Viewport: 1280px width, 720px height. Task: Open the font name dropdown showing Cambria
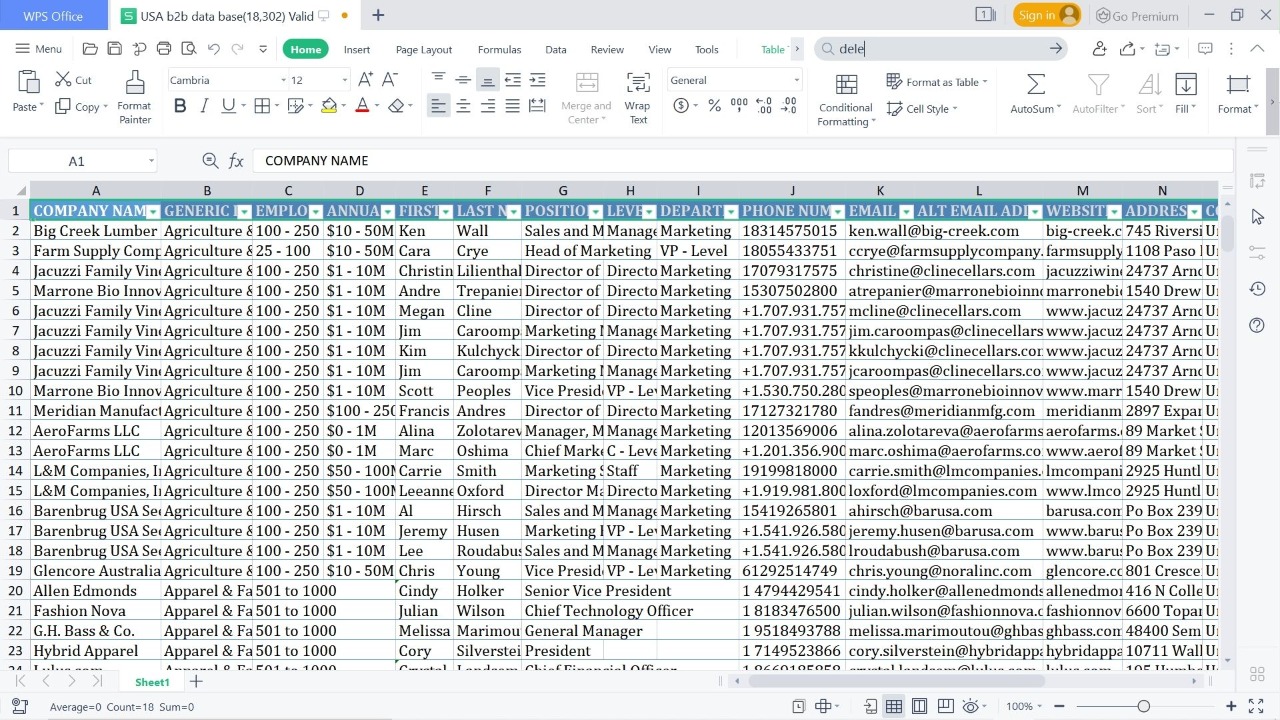(x=282, y=80)
